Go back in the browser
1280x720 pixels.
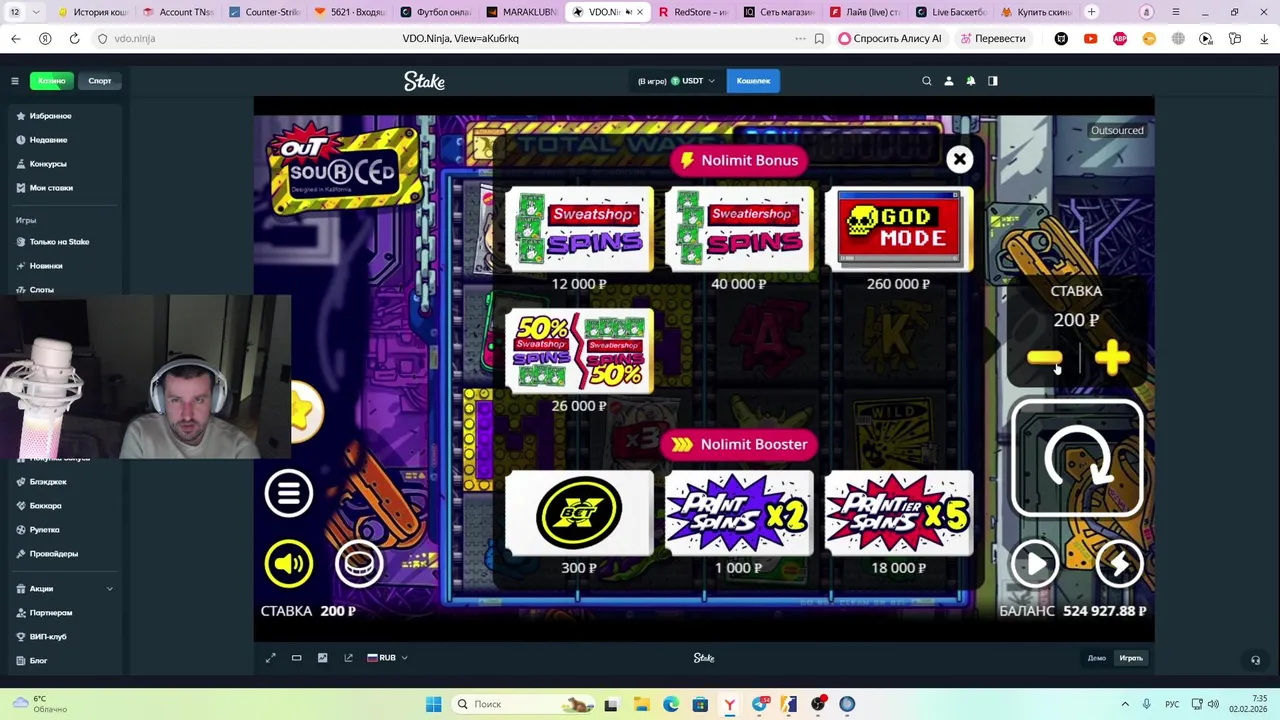(15, 38)
